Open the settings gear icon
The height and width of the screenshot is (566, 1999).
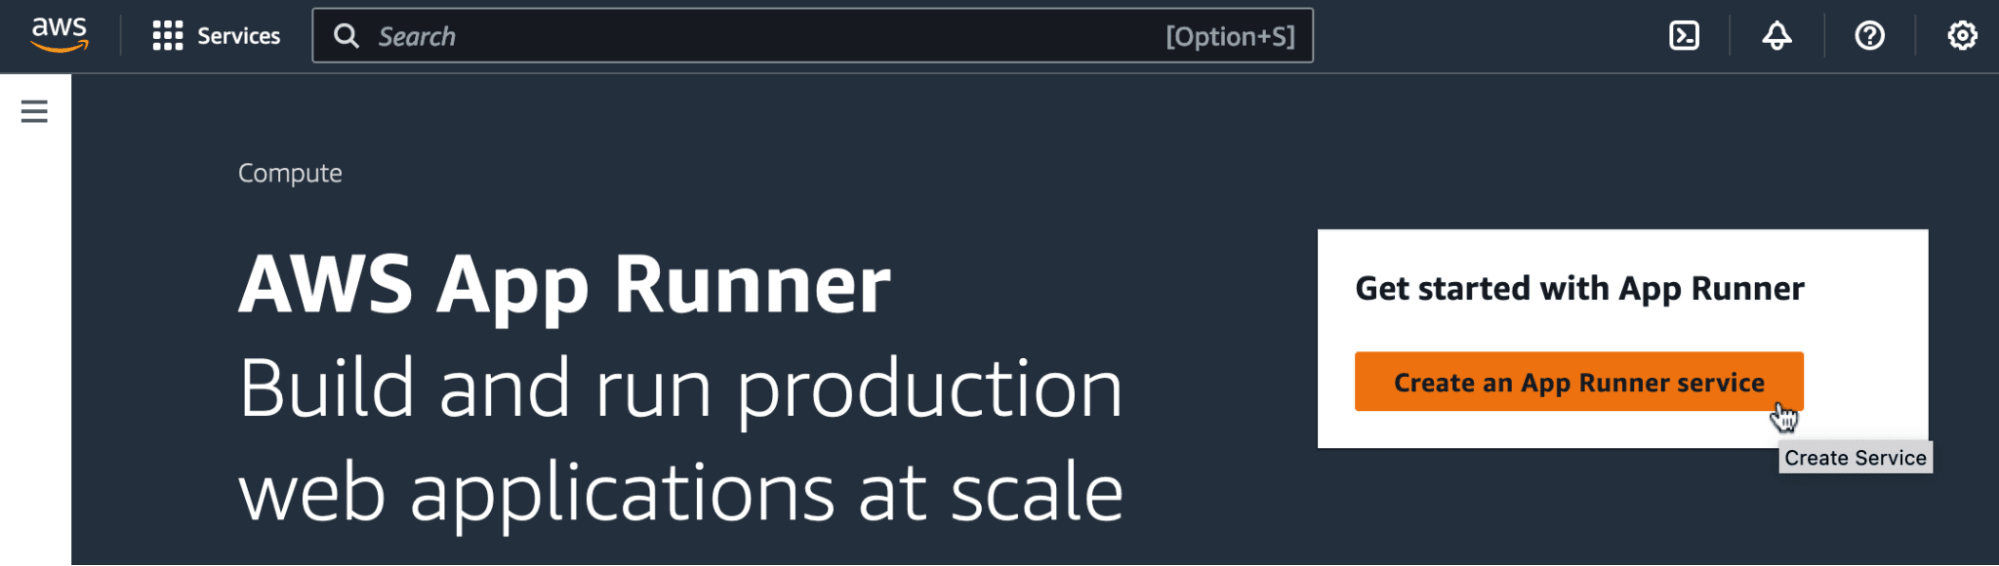pyautogui.click(x=1961, y=36)
